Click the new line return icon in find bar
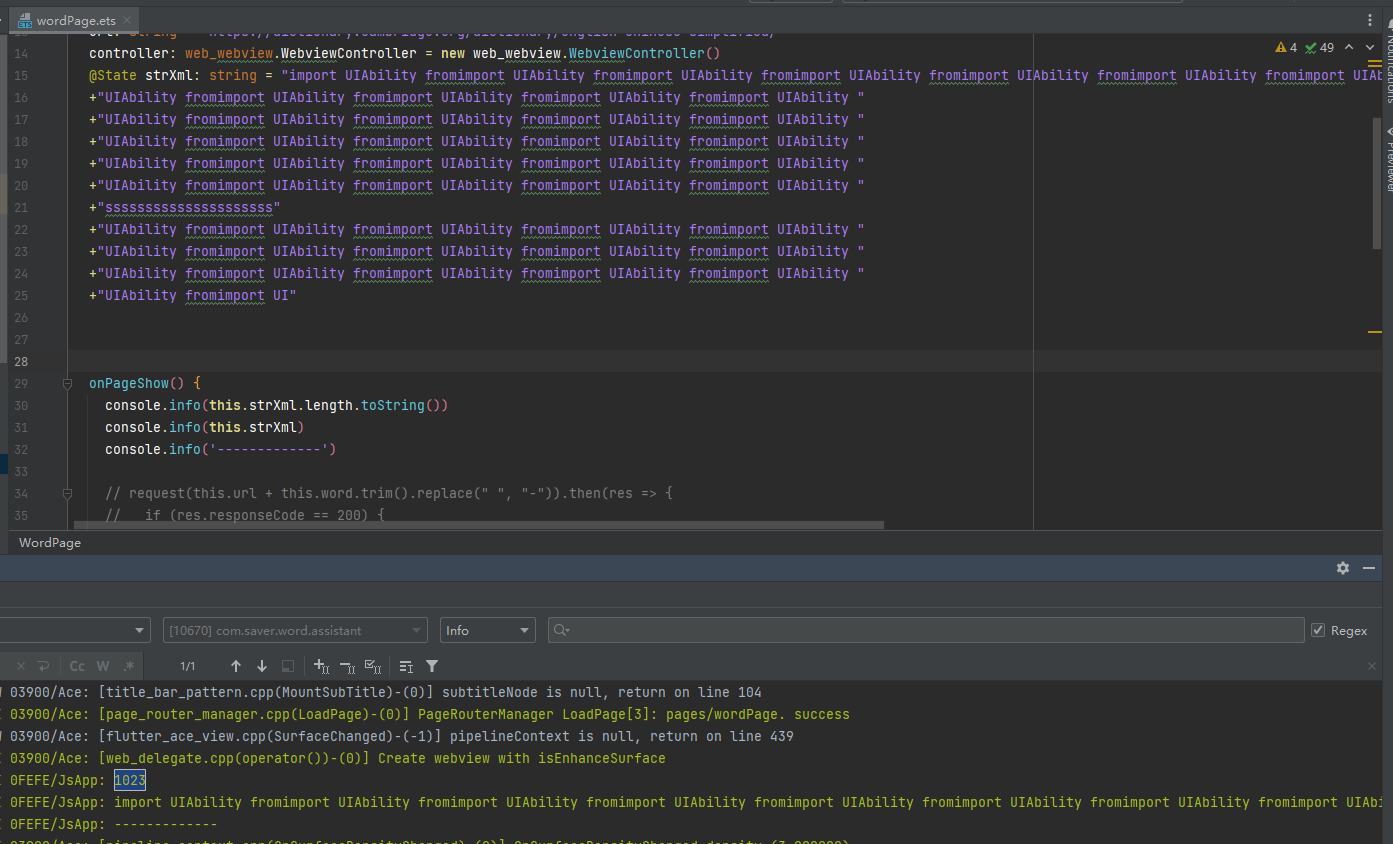The height and width of the screenshot is (844, 1393). pos(43,666)
